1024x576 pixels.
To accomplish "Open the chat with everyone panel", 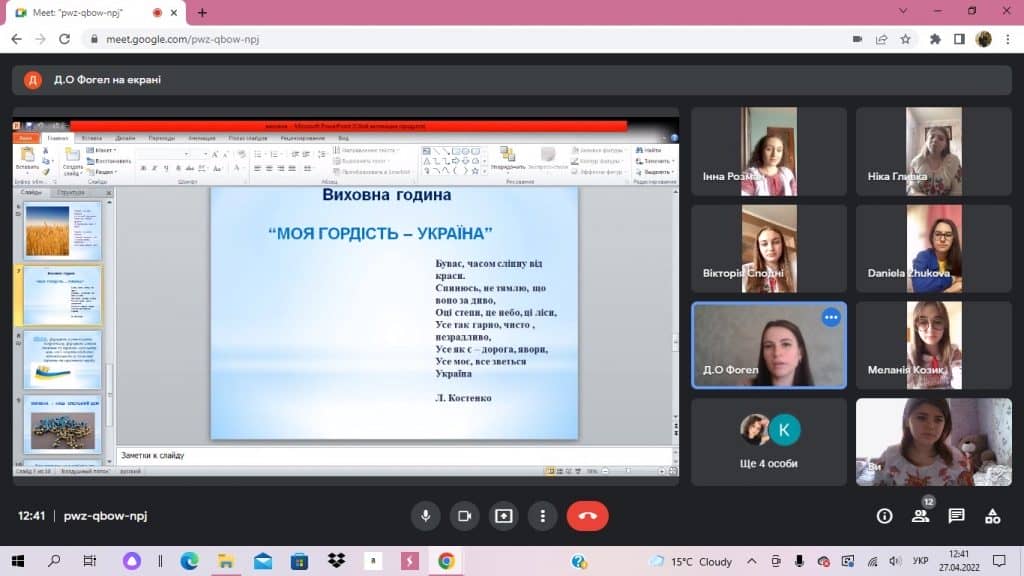I will tap(956, 516).
